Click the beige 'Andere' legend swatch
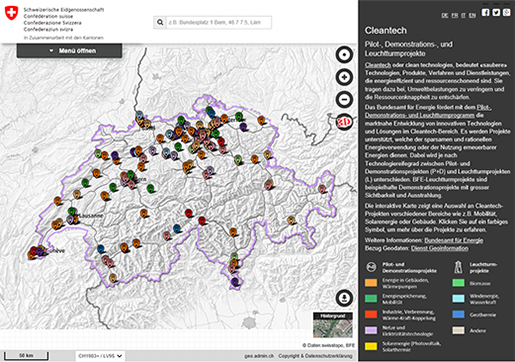This screenshot has height=362, width=515. (458, 330)
